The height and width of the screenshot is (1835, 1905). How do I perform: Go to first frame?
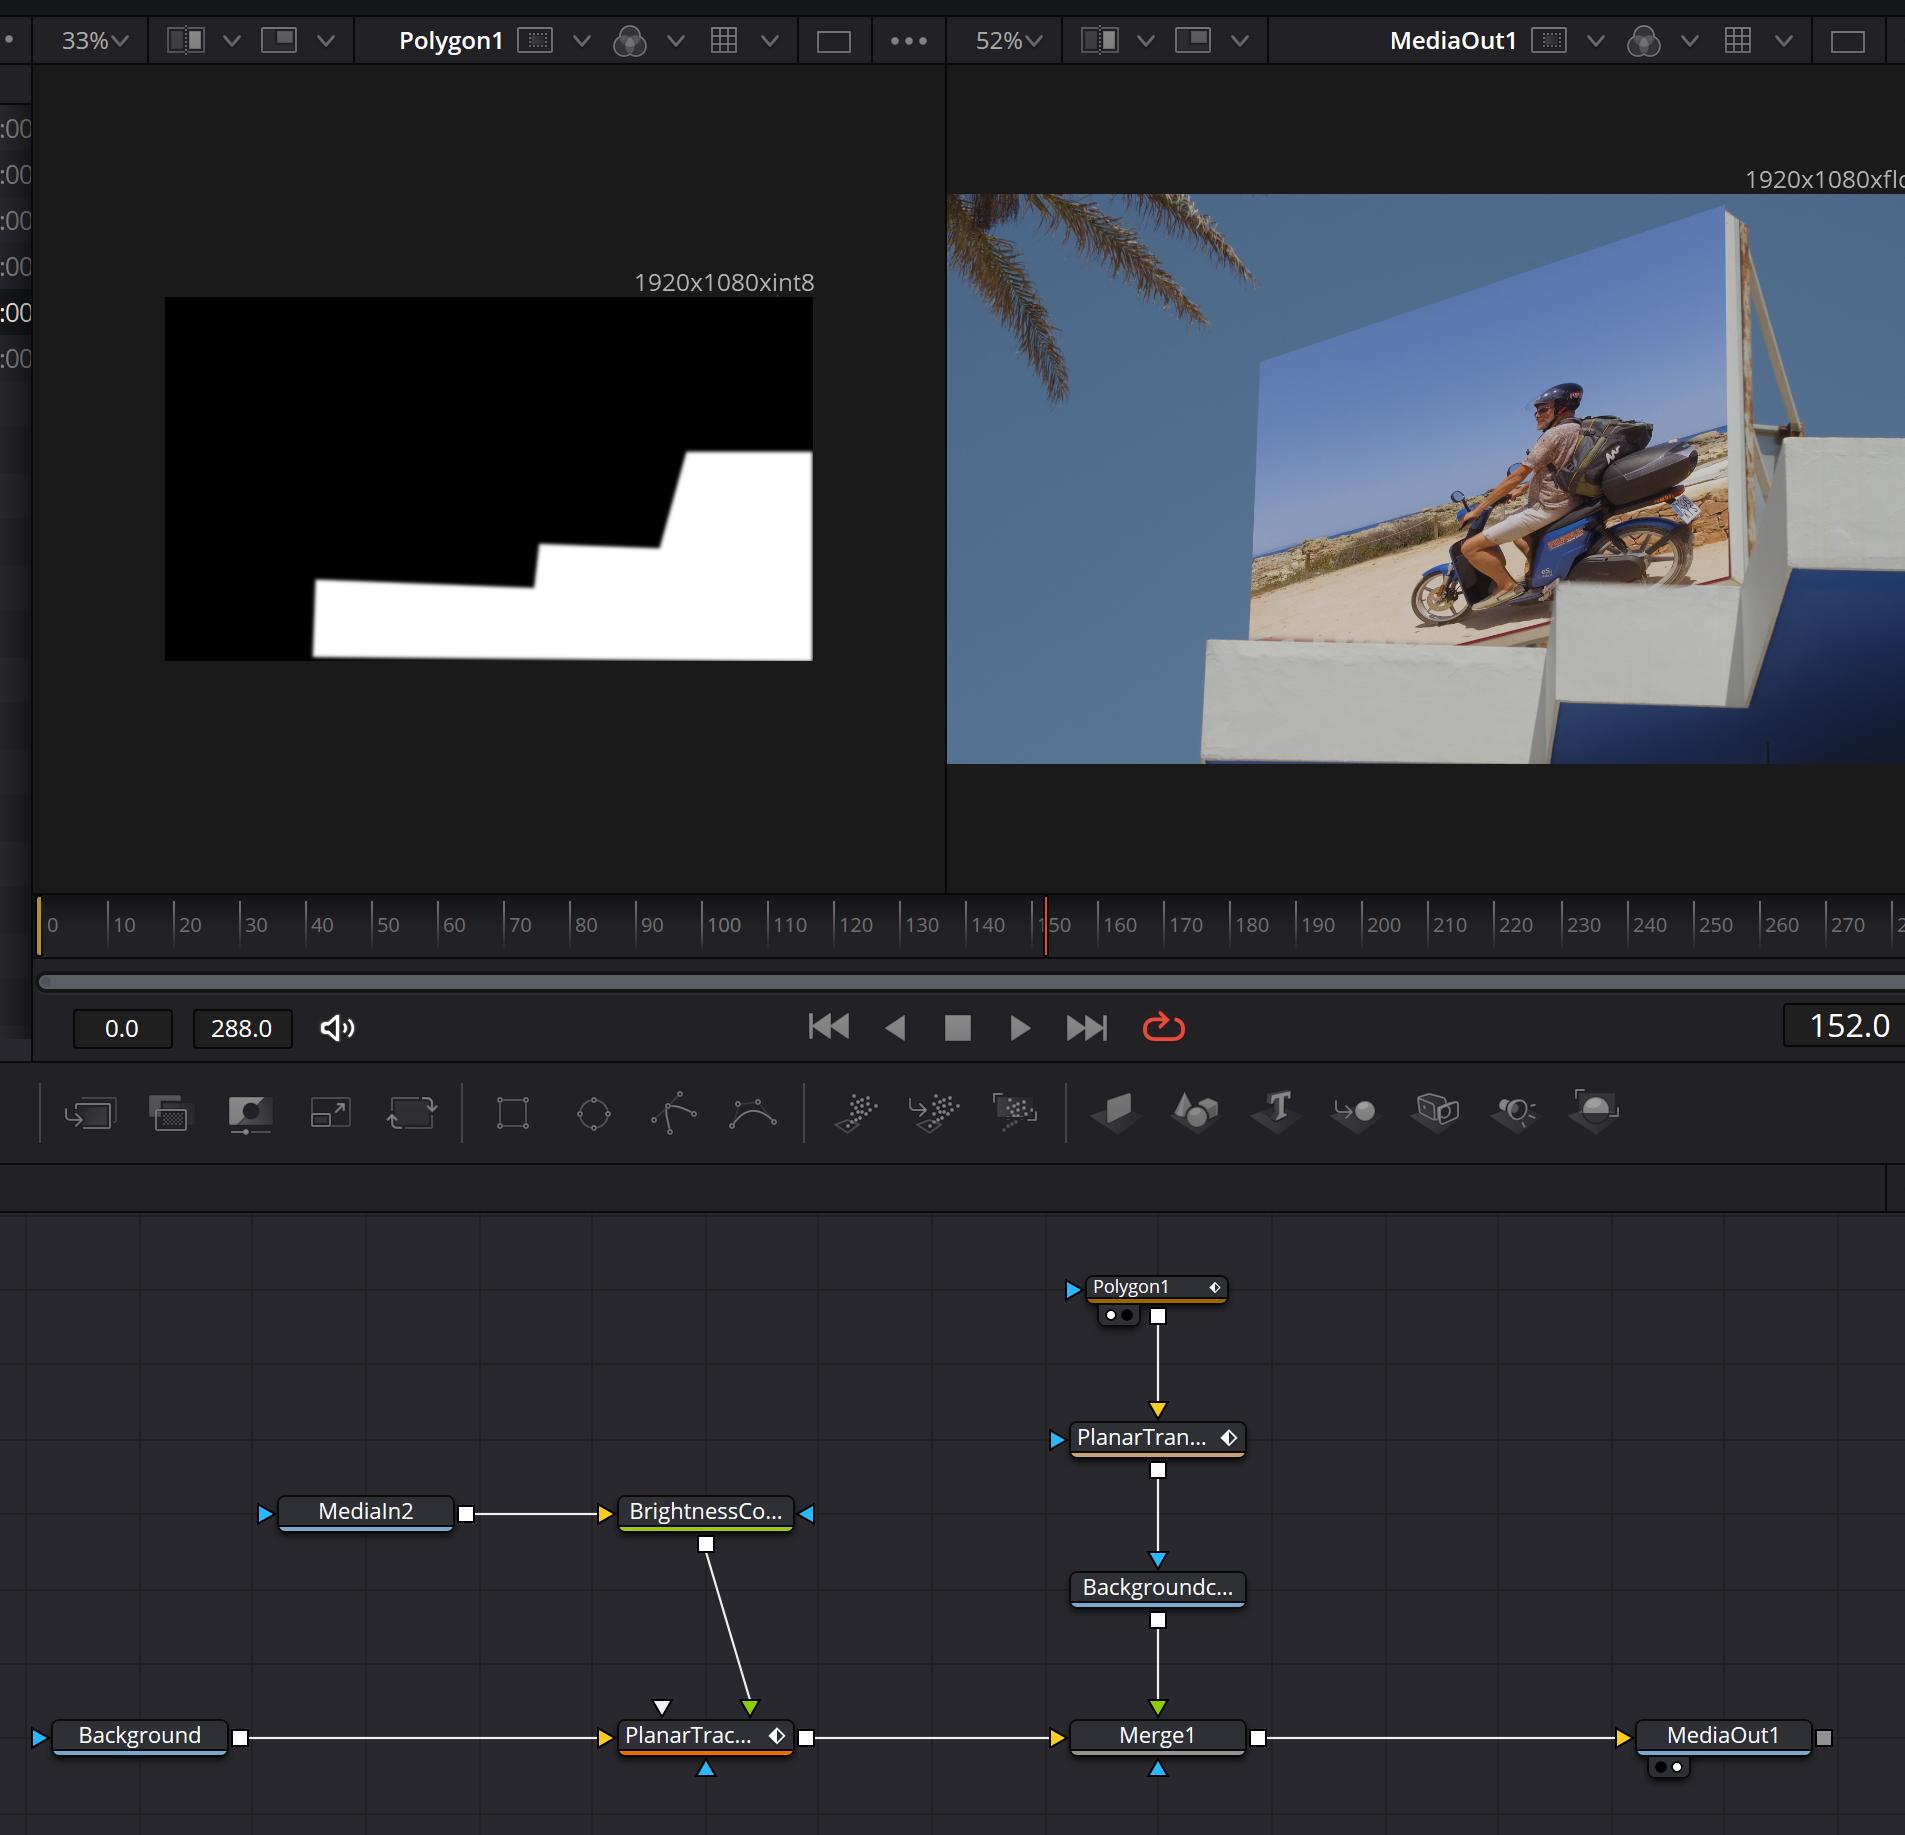click(829, 1027)
